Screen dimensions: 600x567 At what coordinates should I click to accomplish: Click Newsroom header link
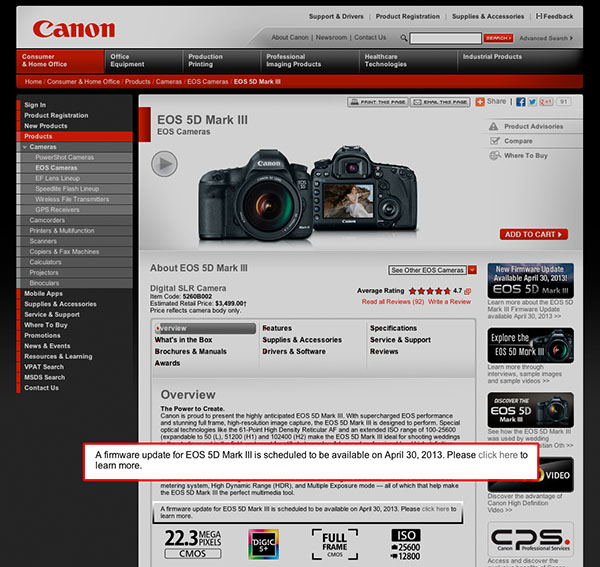[331, 37]
